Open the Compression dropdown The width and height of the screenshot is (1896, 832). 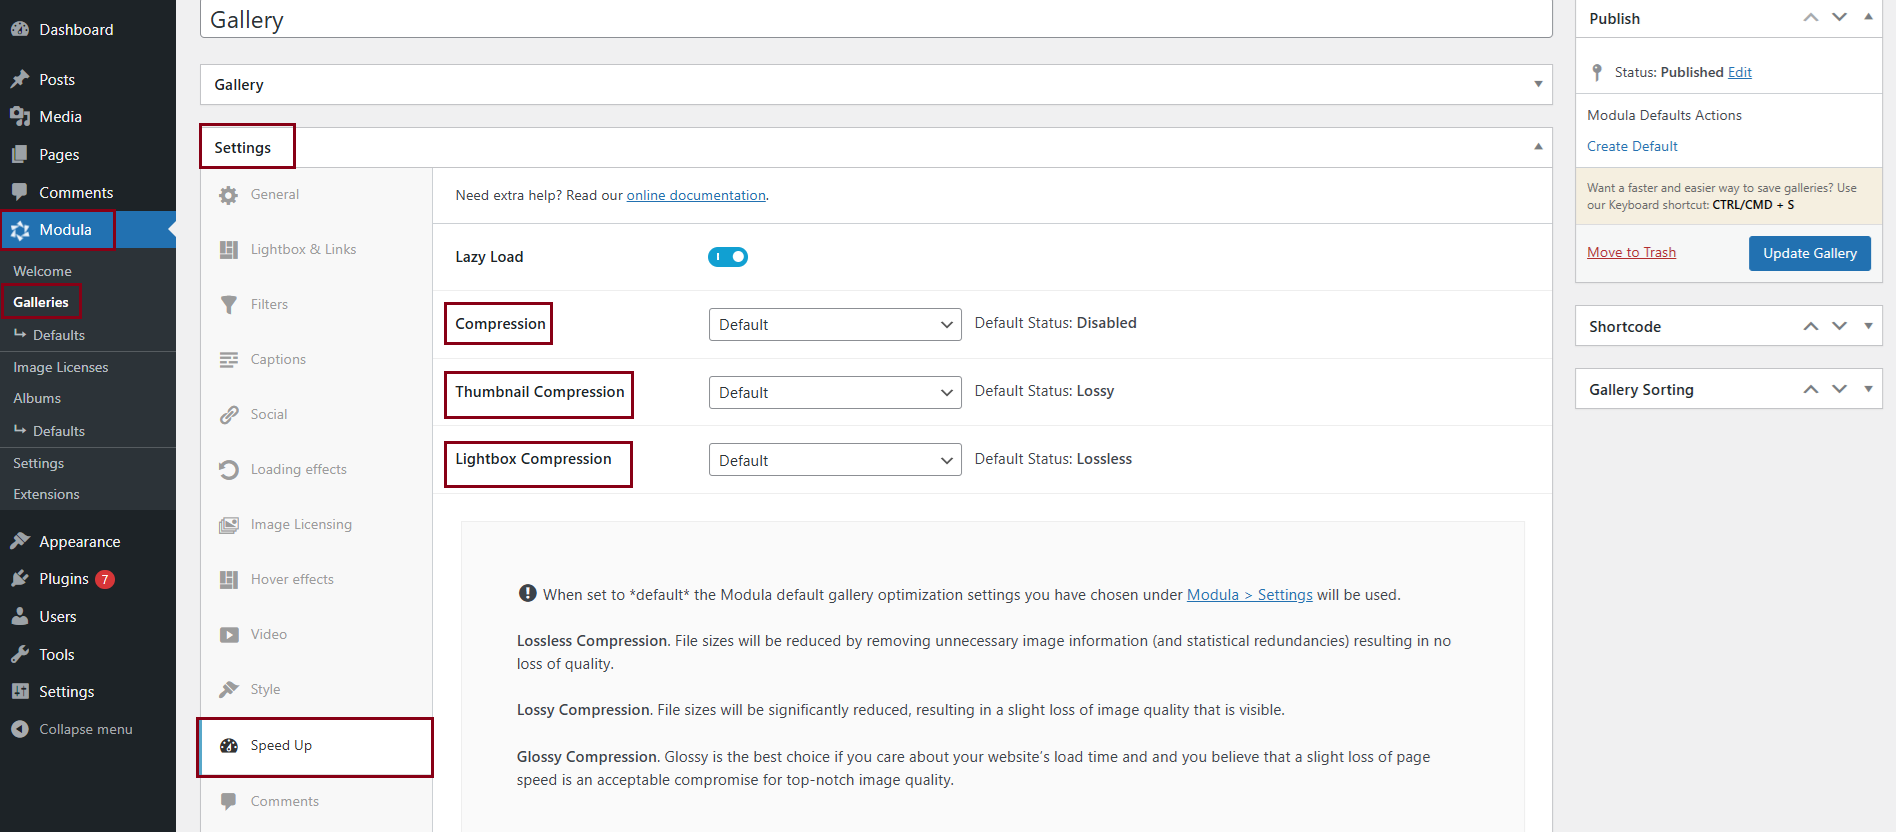(x=834, y=325)
